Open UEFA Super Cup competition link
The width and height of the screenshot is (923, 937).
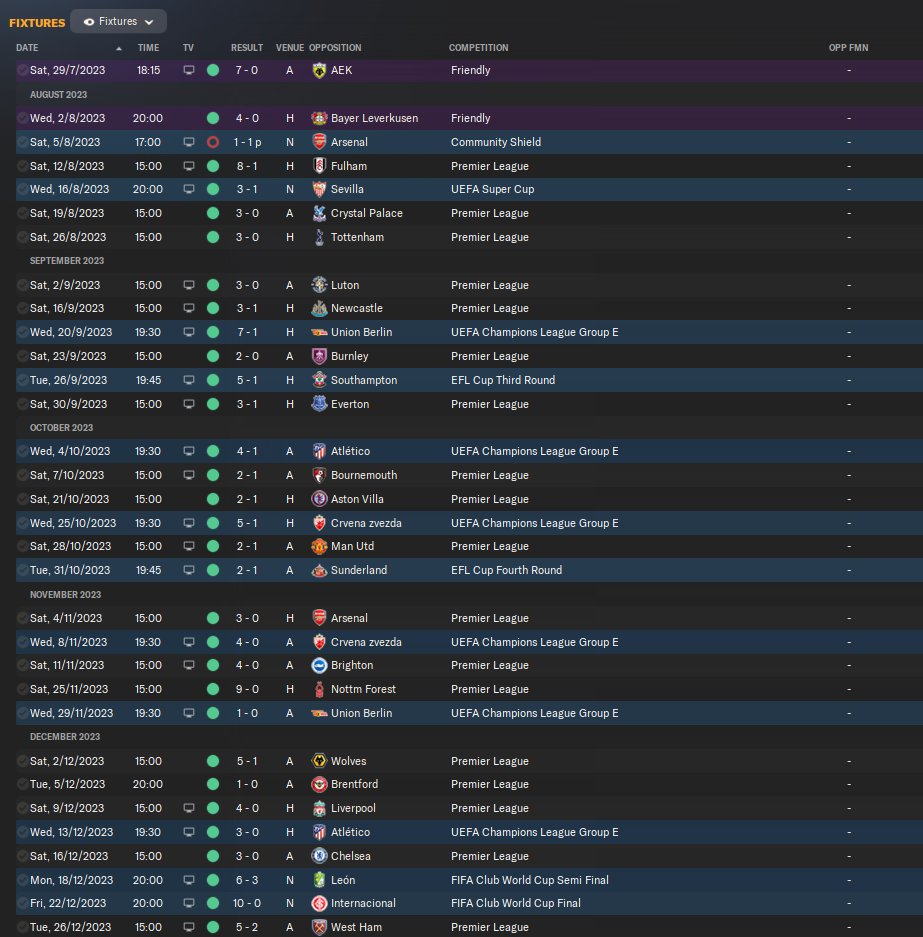click(492, 189)
